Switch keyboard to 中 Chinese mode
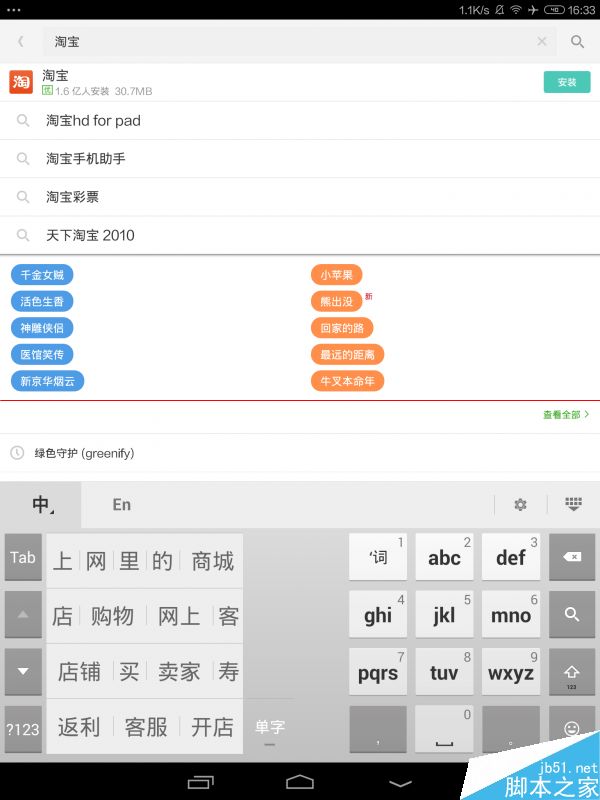The image size is (600, 800). [40, 505]
